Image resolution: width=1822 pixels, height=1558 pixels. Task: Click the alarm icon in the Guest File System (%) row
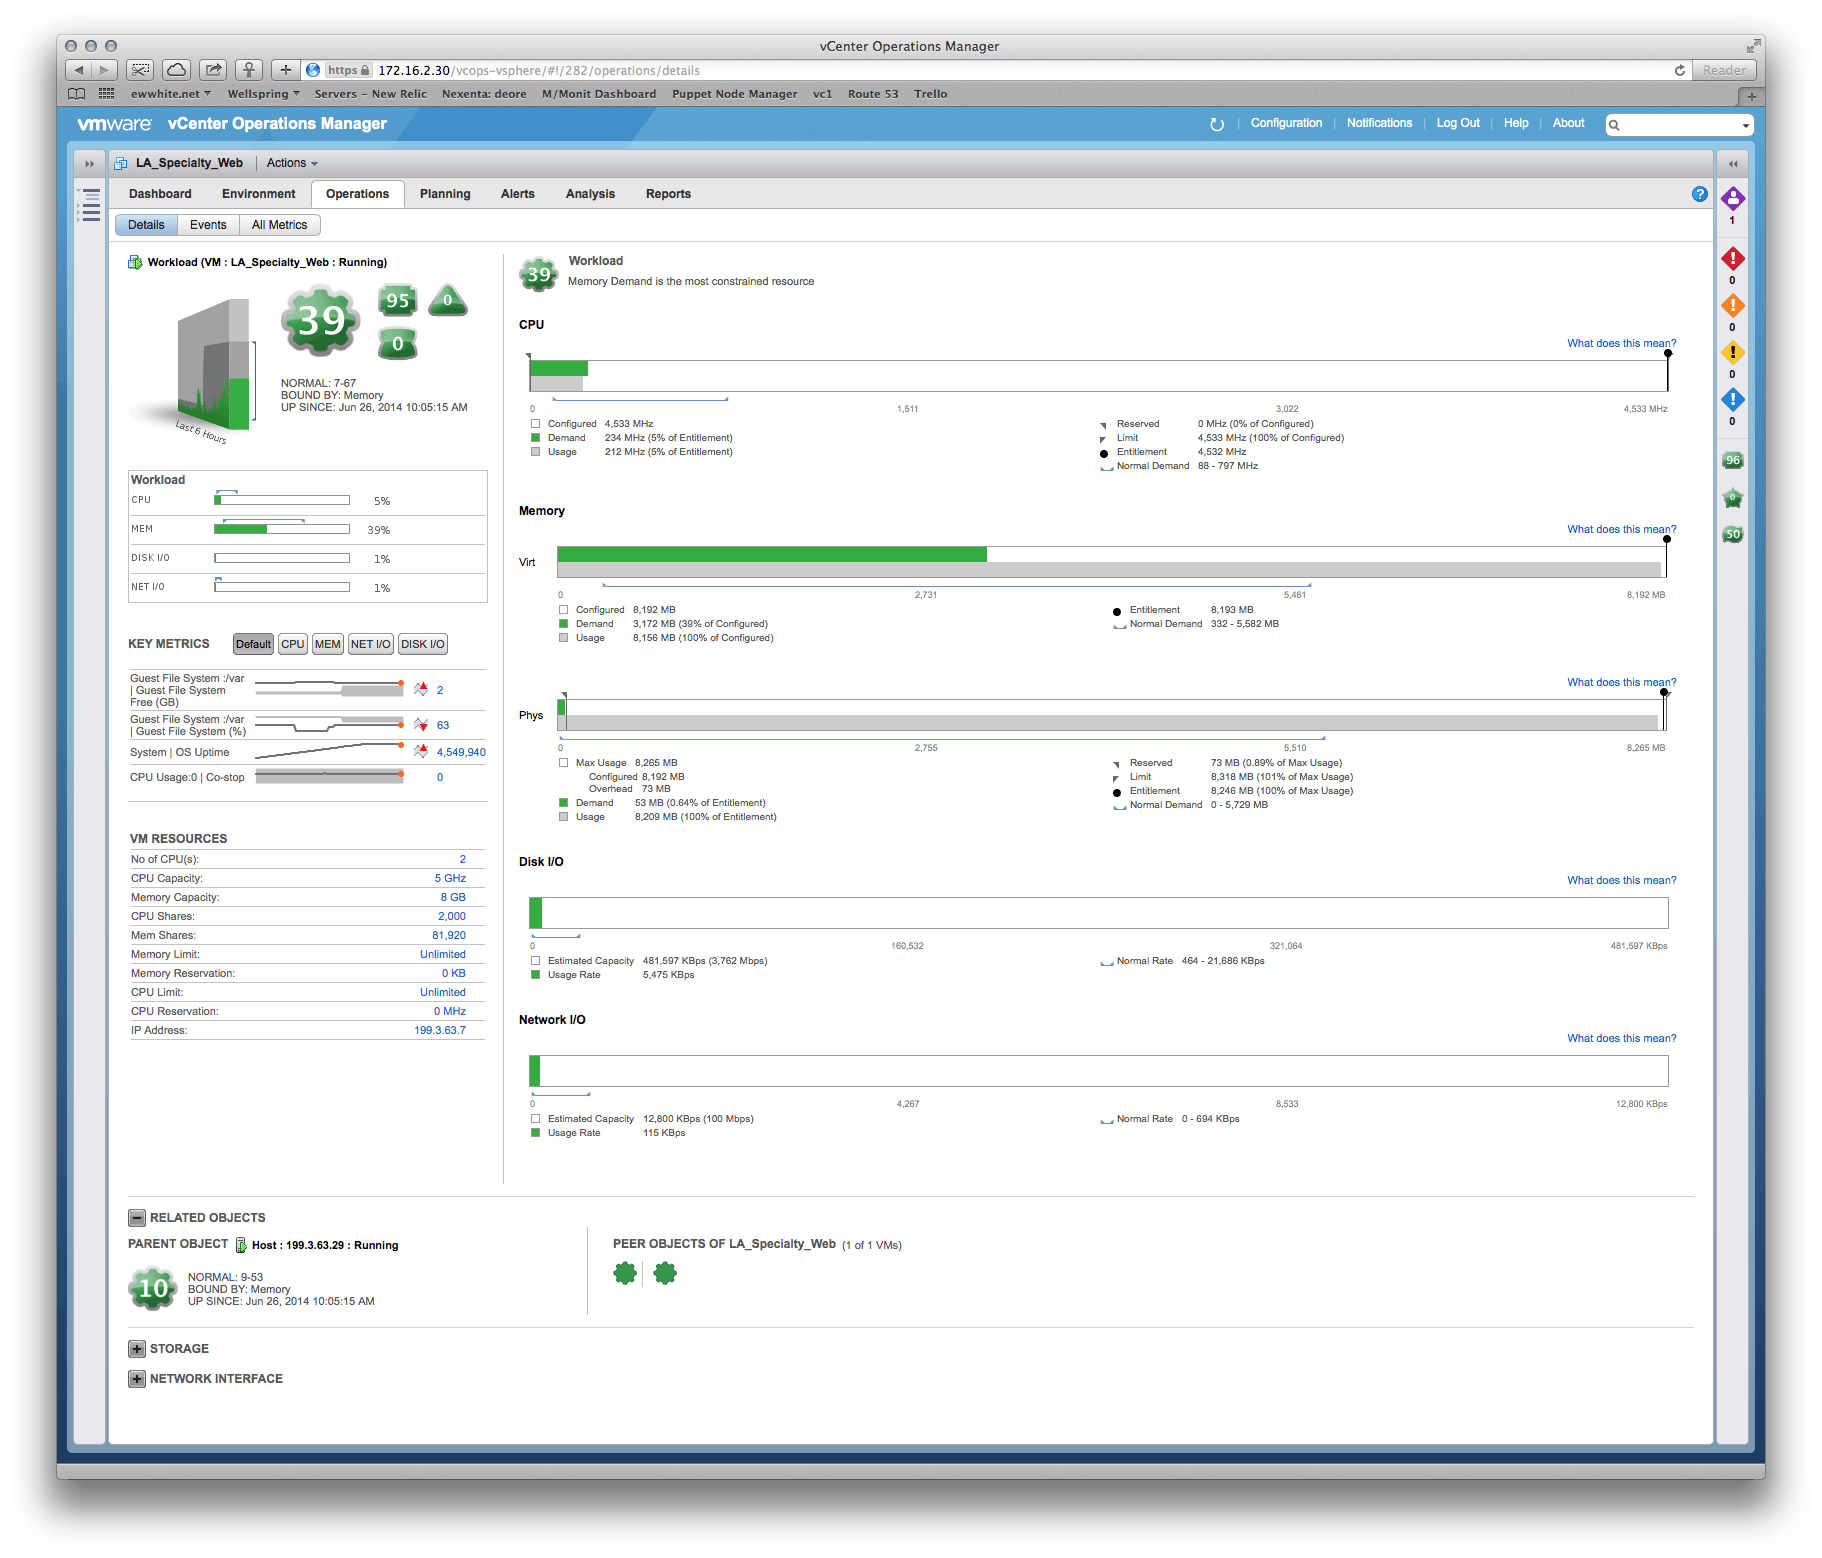coord(421,725)
